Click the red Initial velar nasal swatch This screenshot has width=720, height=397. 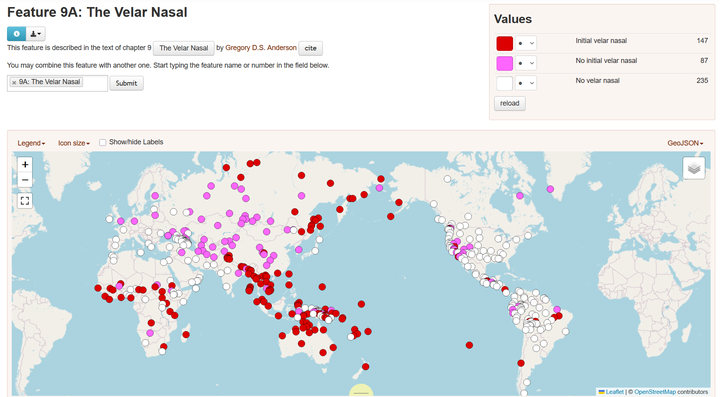[504, 43]
